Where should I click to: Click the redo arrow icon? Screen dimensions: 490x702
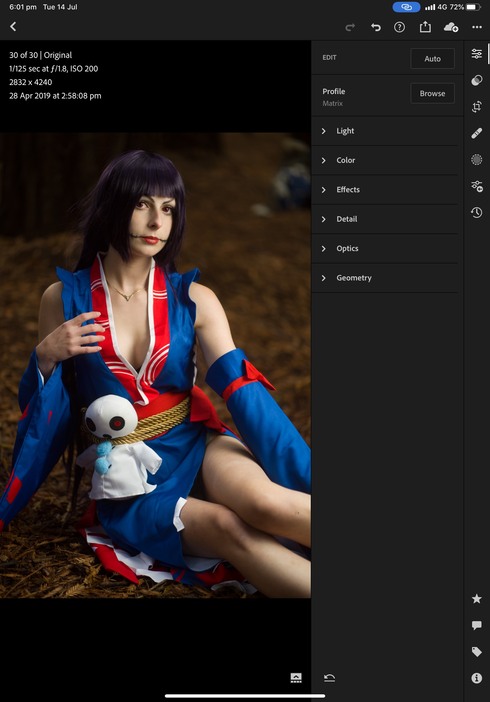350,27
